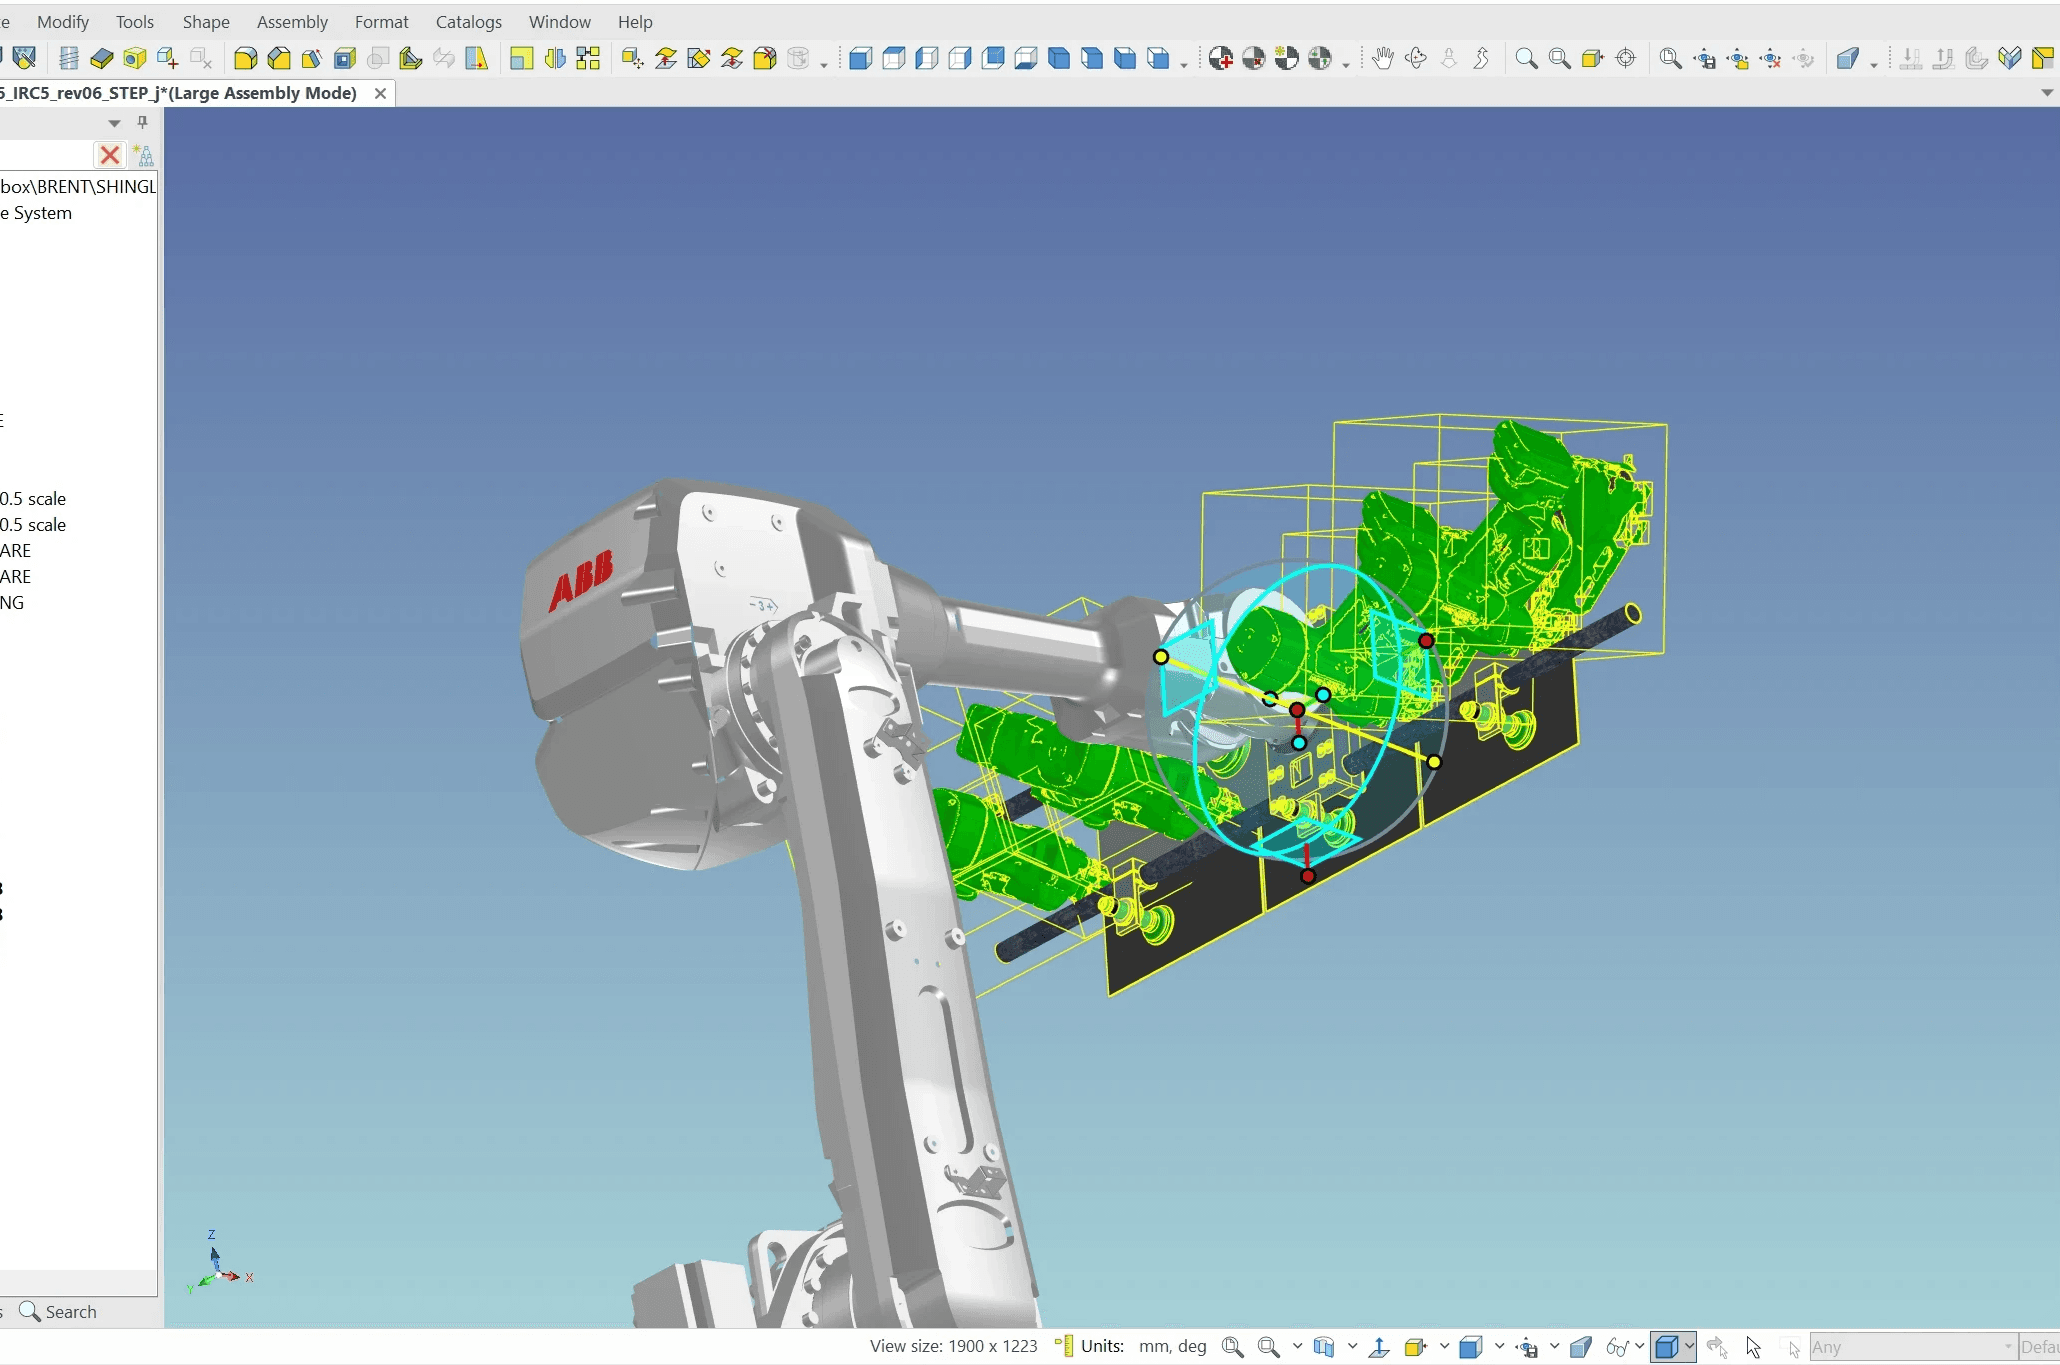Choose the Zoom Window tool

coord(1559,59)
